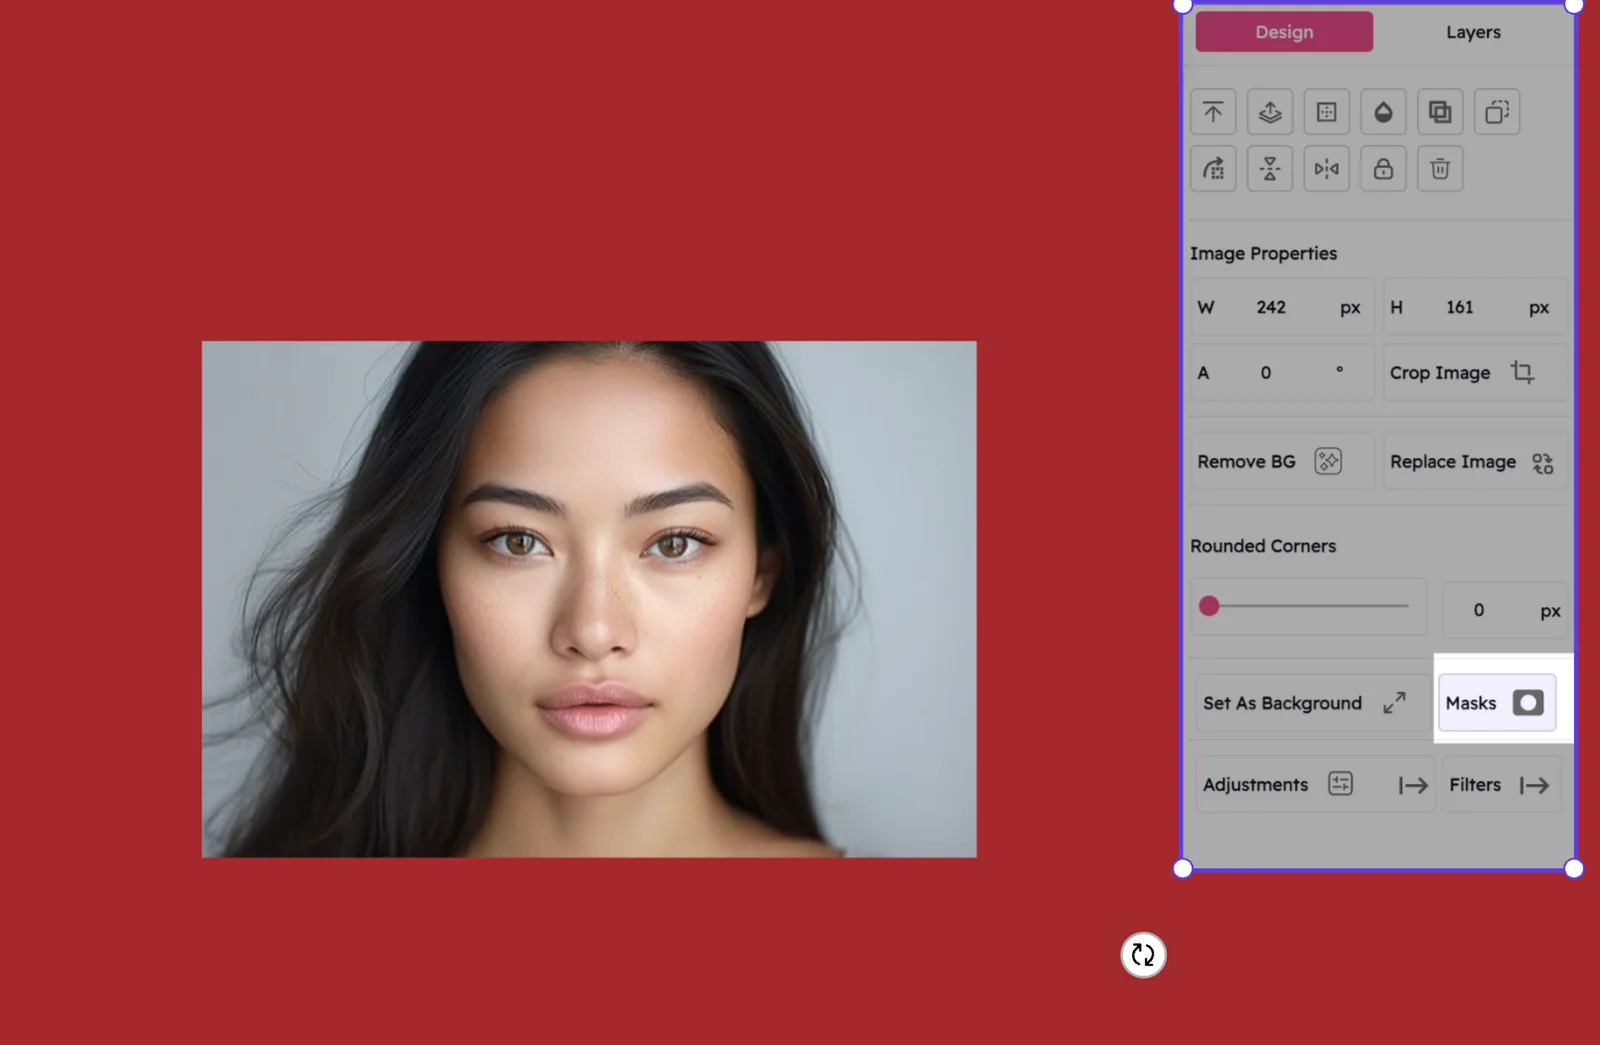Click the Replace Image button

(x=1474, y=461)
